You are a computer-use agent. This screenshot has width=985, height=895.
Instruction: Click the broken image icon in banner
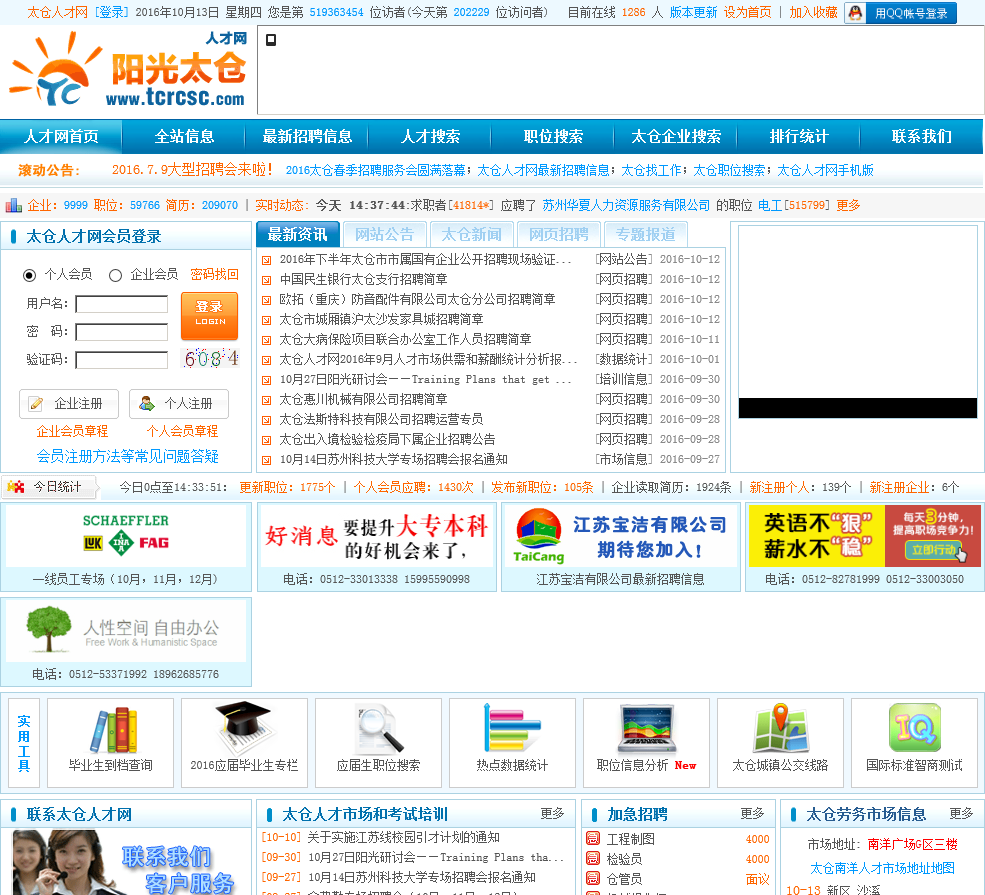click(x=271, y=40)
